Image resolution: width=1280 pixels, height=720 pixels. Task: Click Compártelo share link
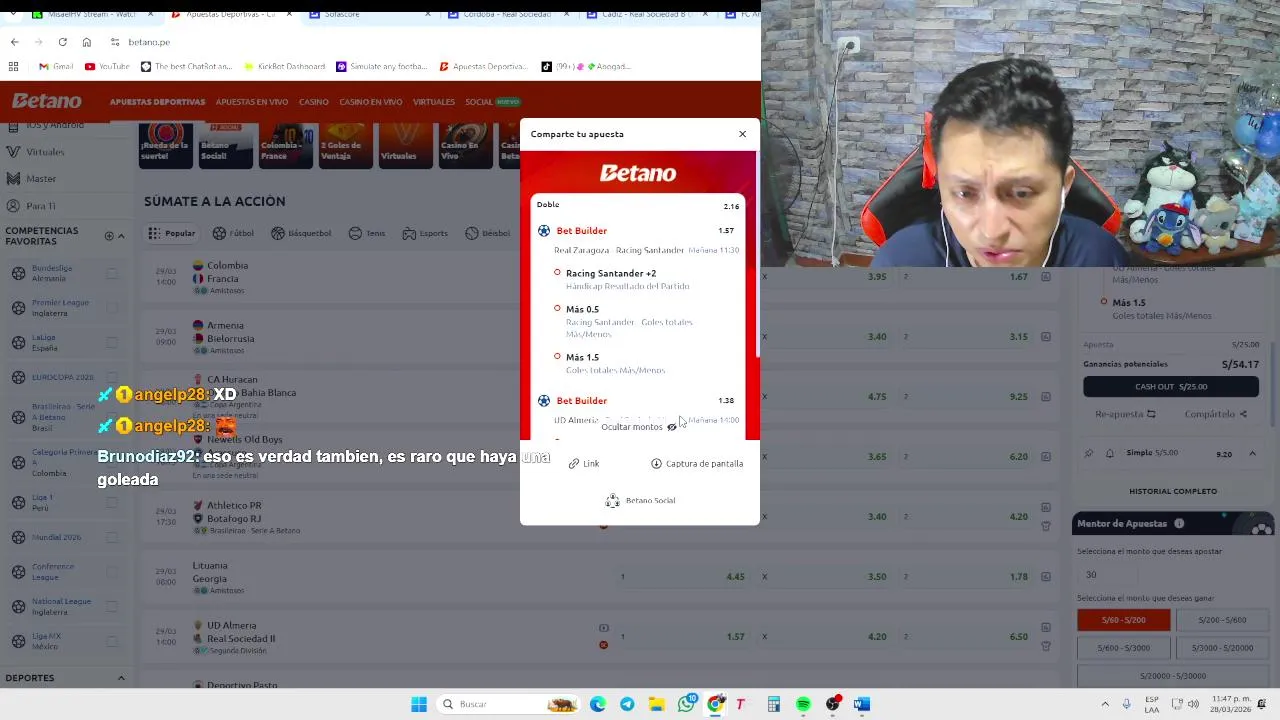tap(1215, 414)
